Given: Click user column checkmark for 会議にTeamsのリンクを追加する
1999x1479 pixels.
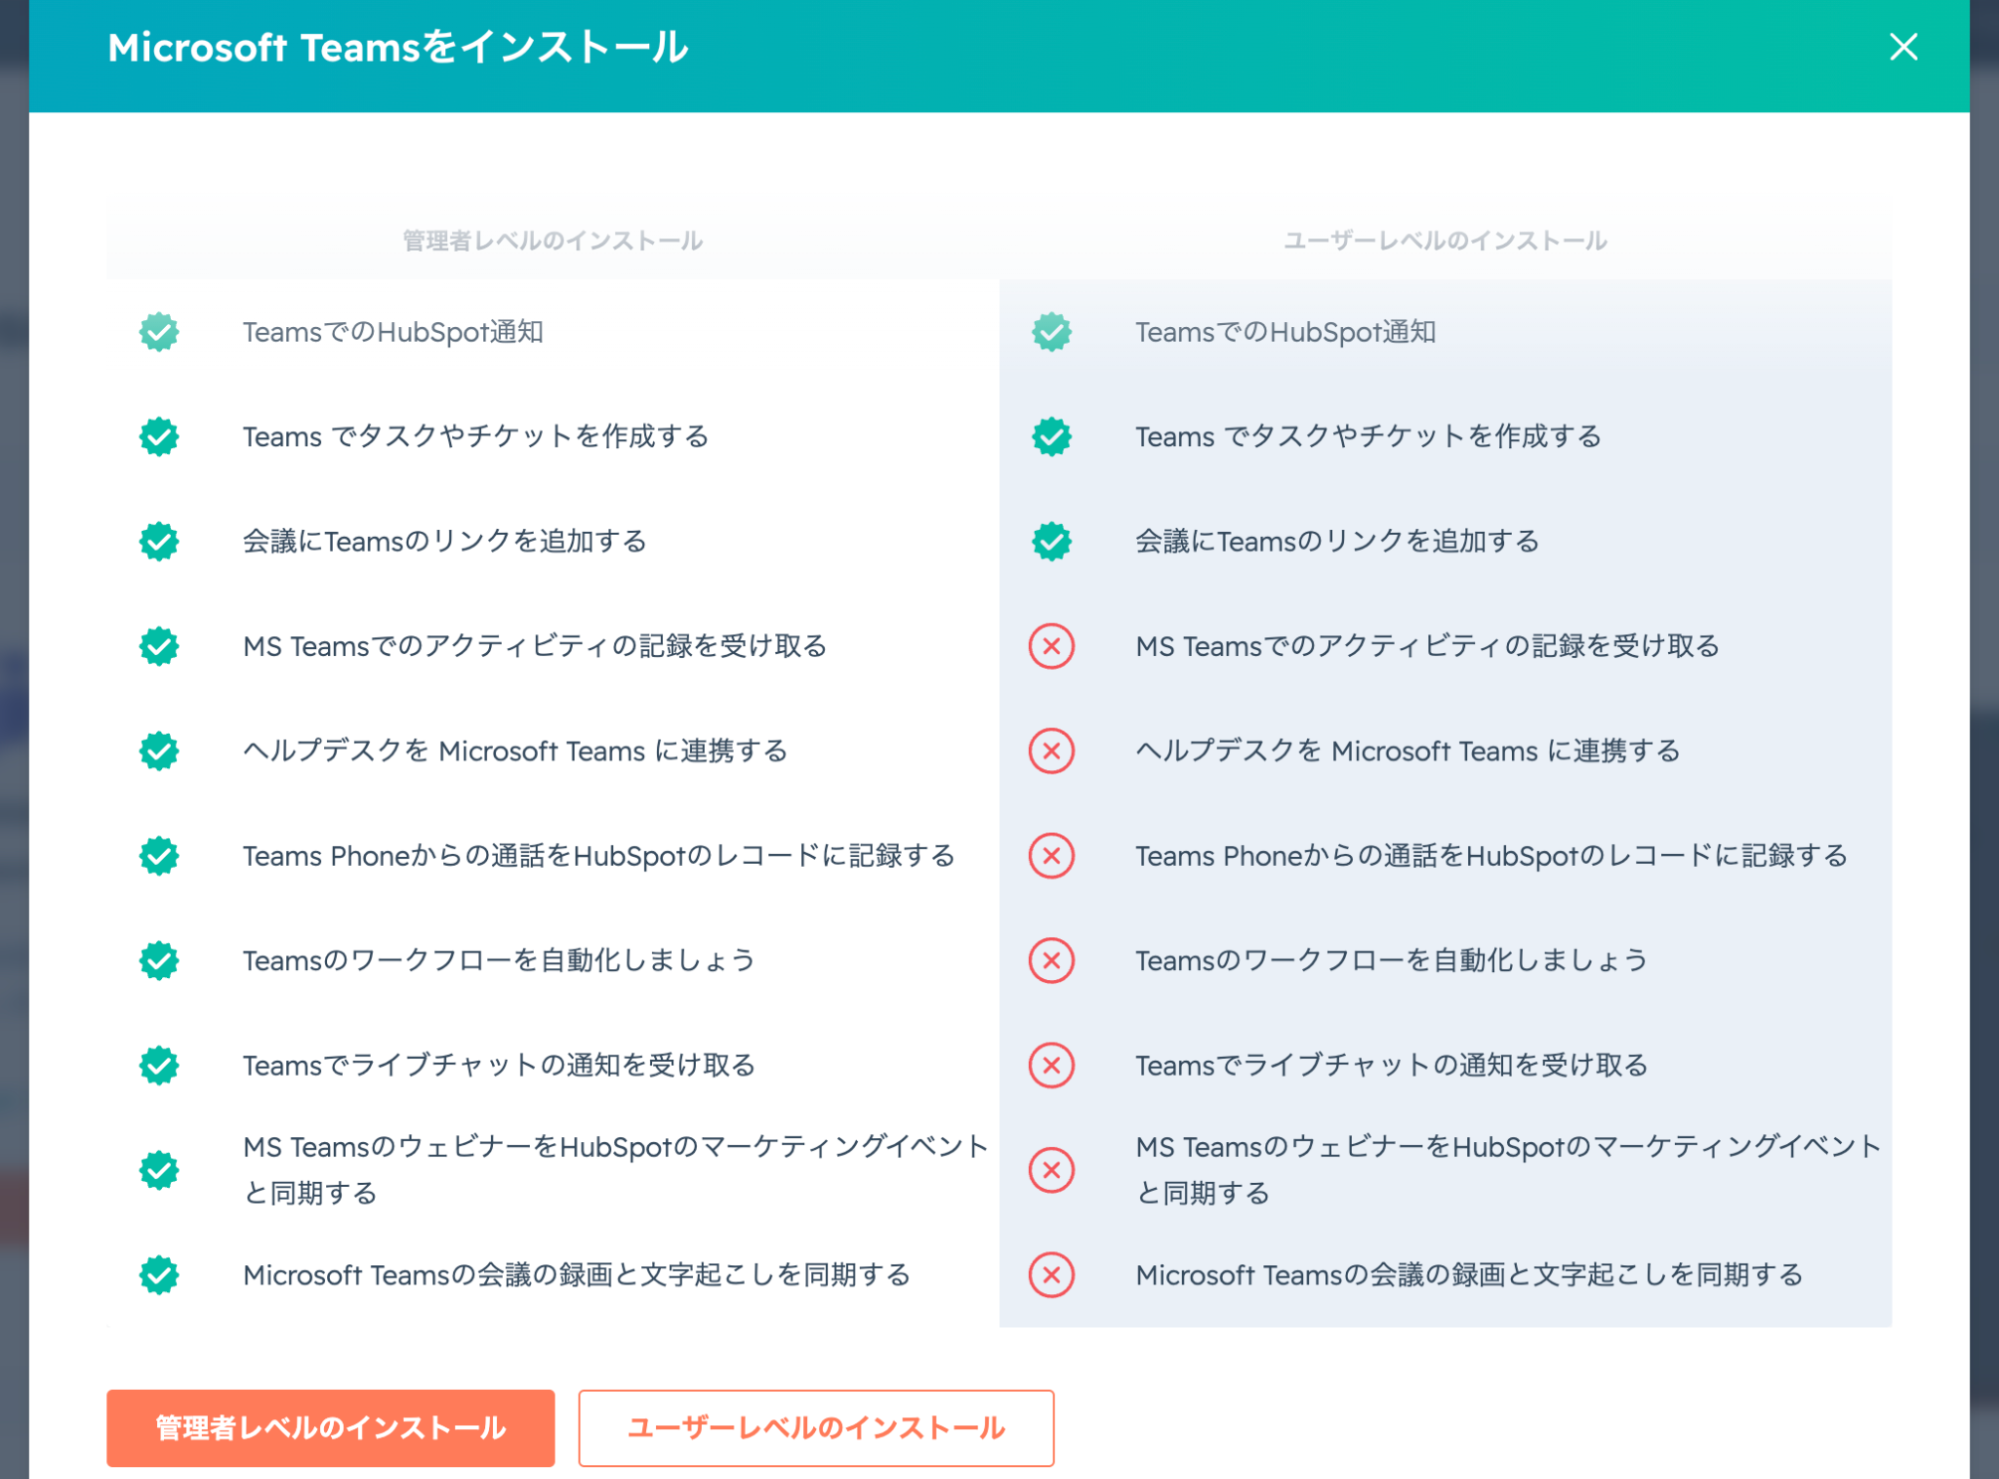Looking at the screenshot, I should click(x=1052, y=541).
